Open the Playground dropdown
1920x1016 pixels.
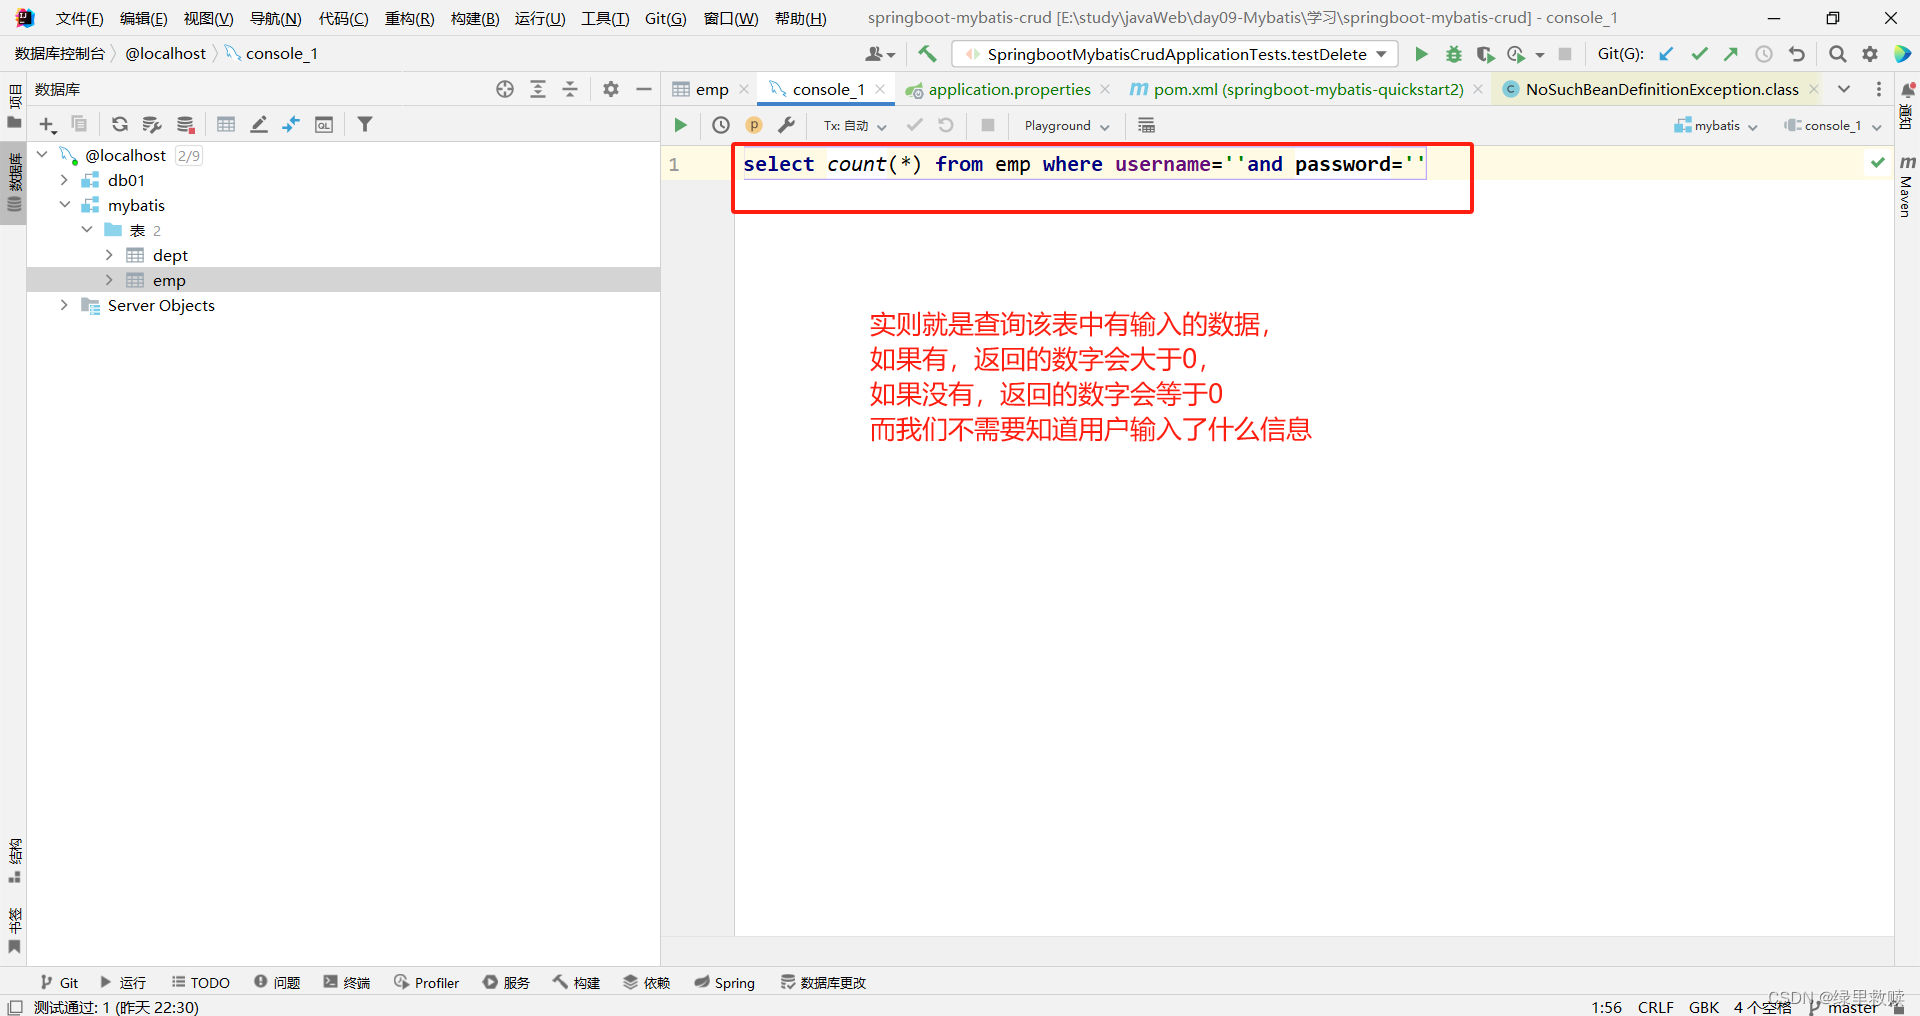point(1065,125)
